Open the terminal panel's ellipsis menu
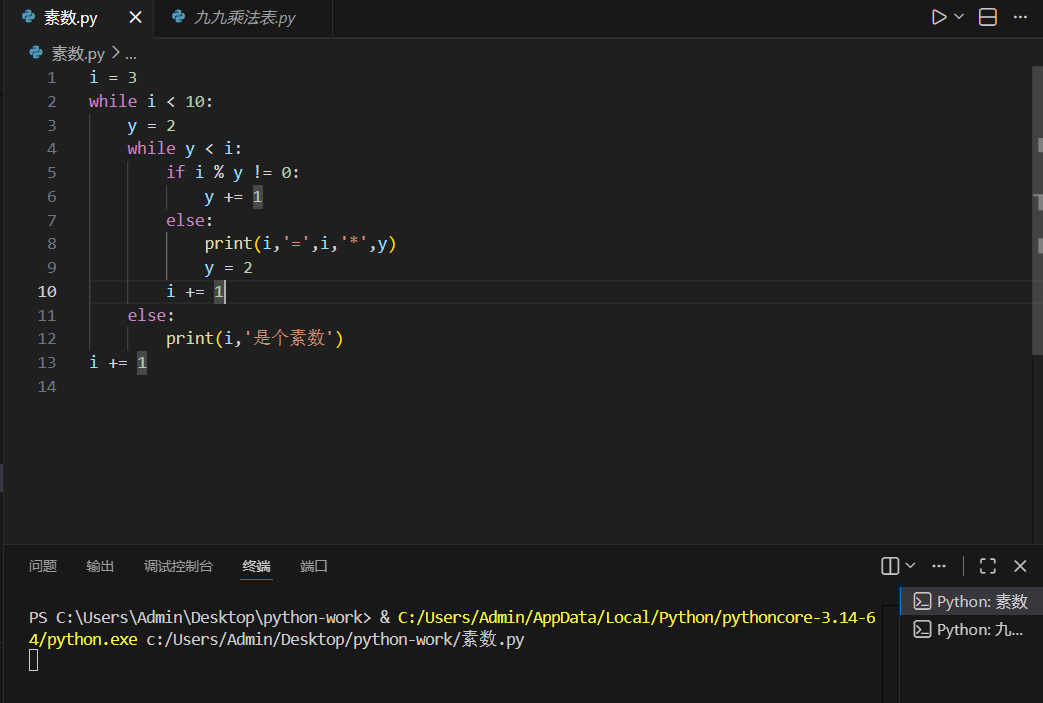1043x703 pixels. (x=938, y=566)
